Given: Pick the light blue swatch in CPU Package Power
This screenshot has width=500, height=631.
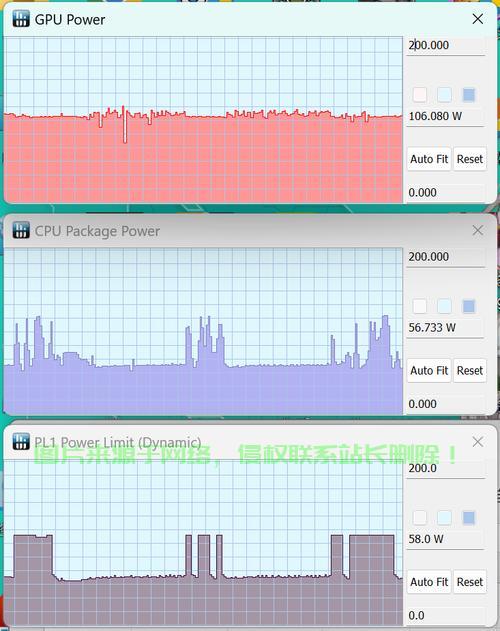Looking at the screenshot, I should click(x=444, y=306).
